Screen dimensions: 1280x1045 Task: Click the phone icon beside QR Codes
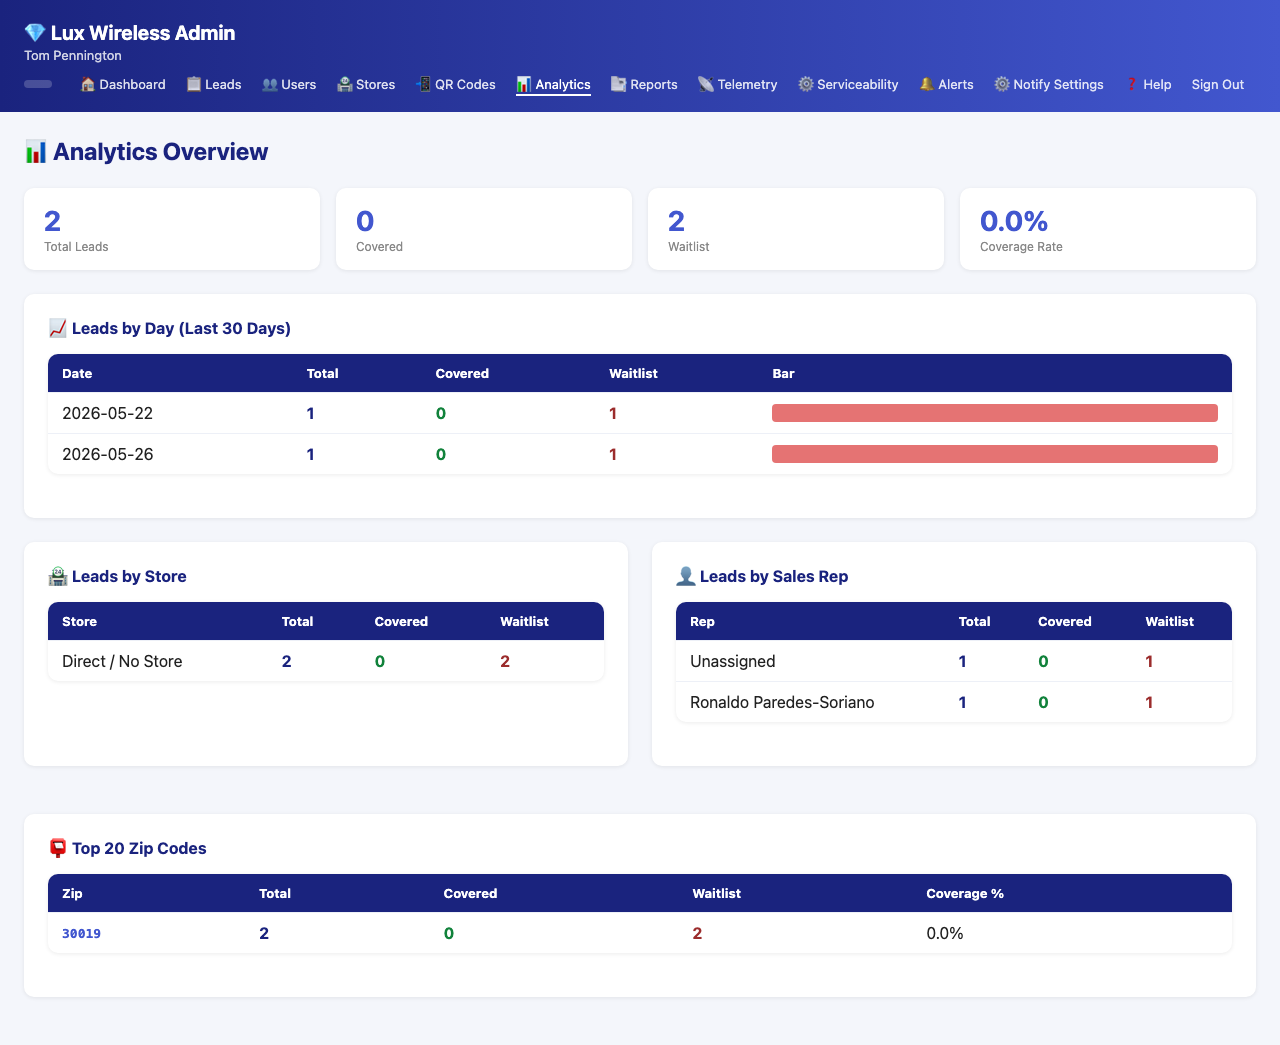click(424, 84)
